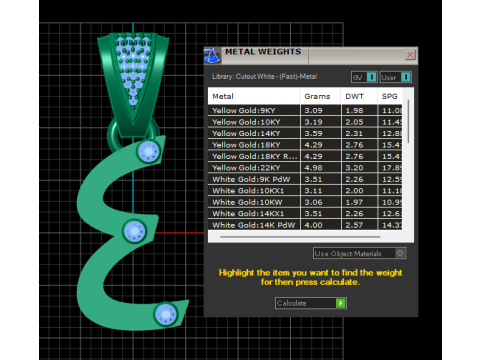Select the Yellow Gold:10KY row

pyautogui.click(x=305, y=122)
